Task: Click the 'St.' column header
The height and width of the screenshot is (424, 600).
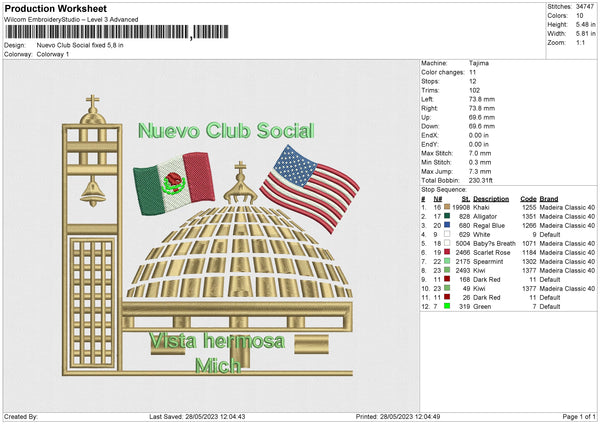Action: tap(466, 199)
